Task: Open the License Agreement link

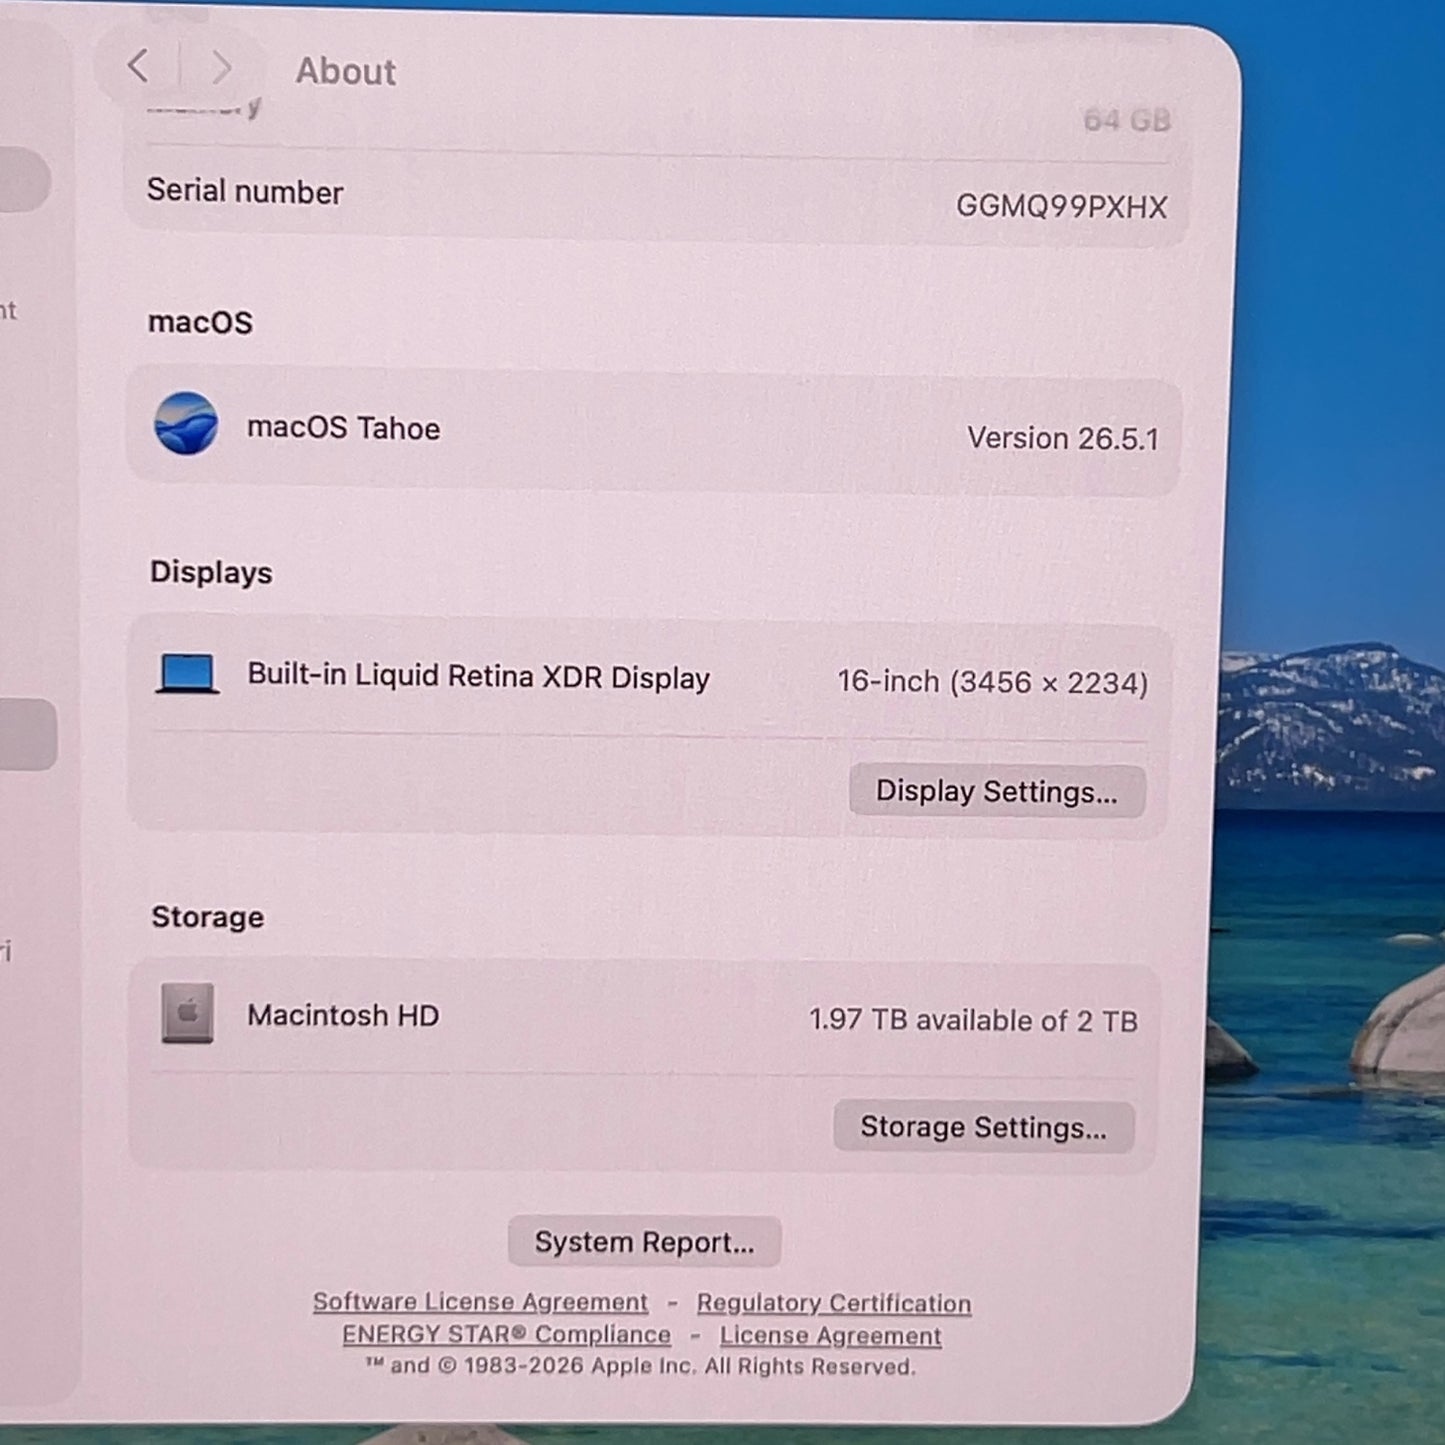Action: tap(830, 1336)
